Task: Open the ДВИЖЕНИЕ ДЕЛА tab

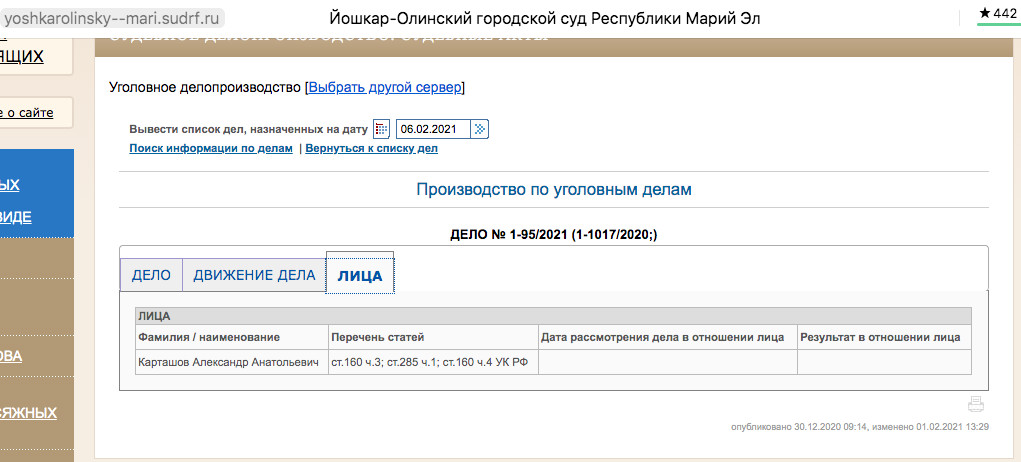Action: tap(254, 275)
